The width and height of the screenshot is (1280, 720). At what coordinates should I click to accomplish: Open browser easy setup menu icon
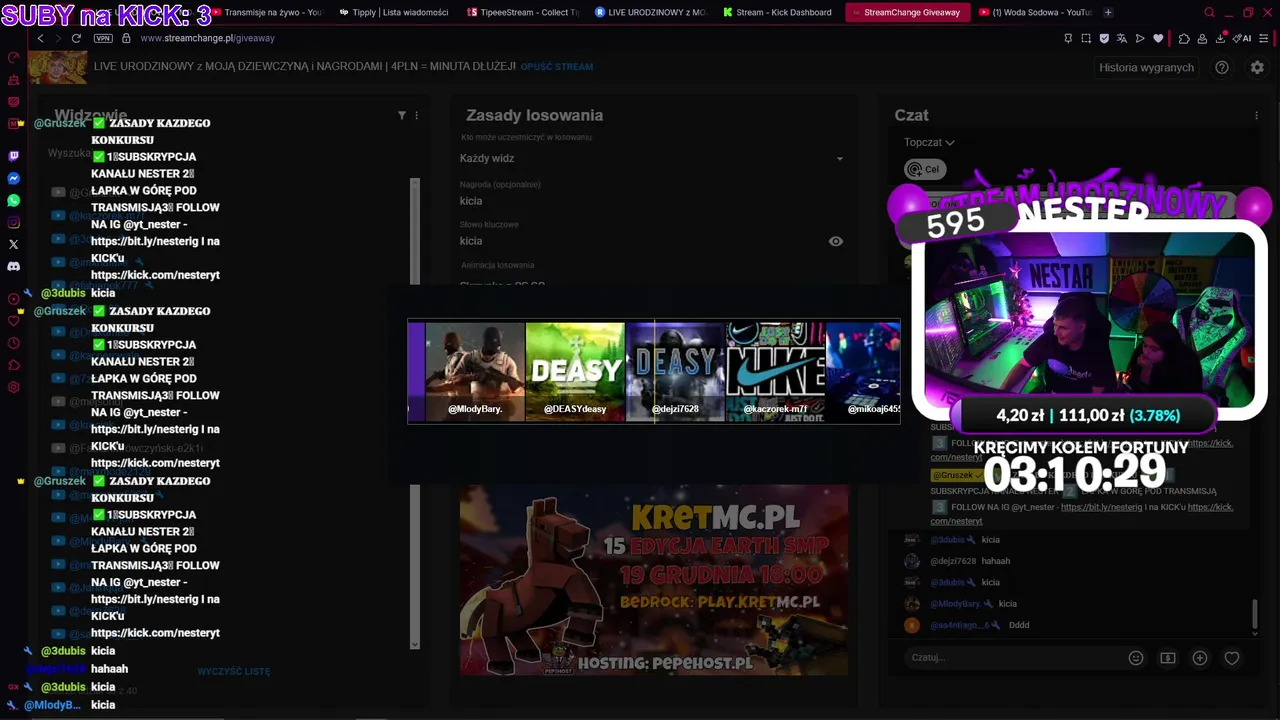coord(1265,38)
